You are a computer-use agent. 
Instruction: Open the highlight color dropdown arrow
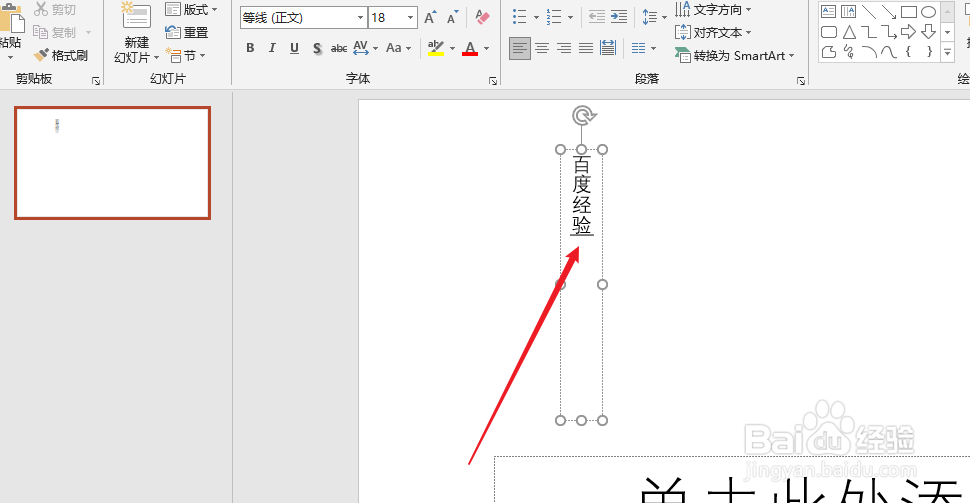[452, 48]
